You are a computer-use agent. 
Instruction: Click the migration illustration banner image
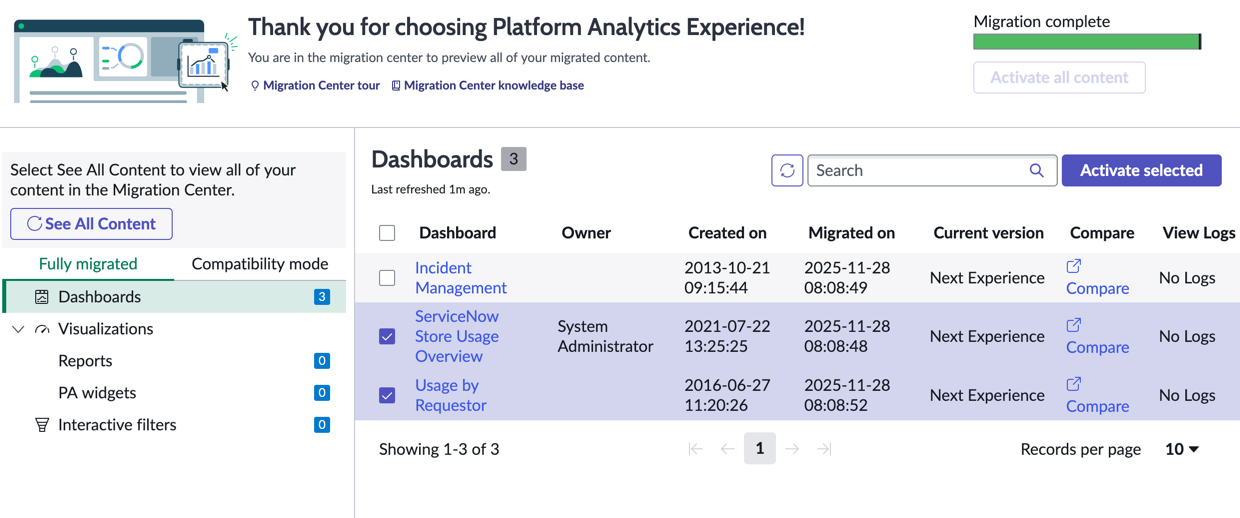[126, 61]
